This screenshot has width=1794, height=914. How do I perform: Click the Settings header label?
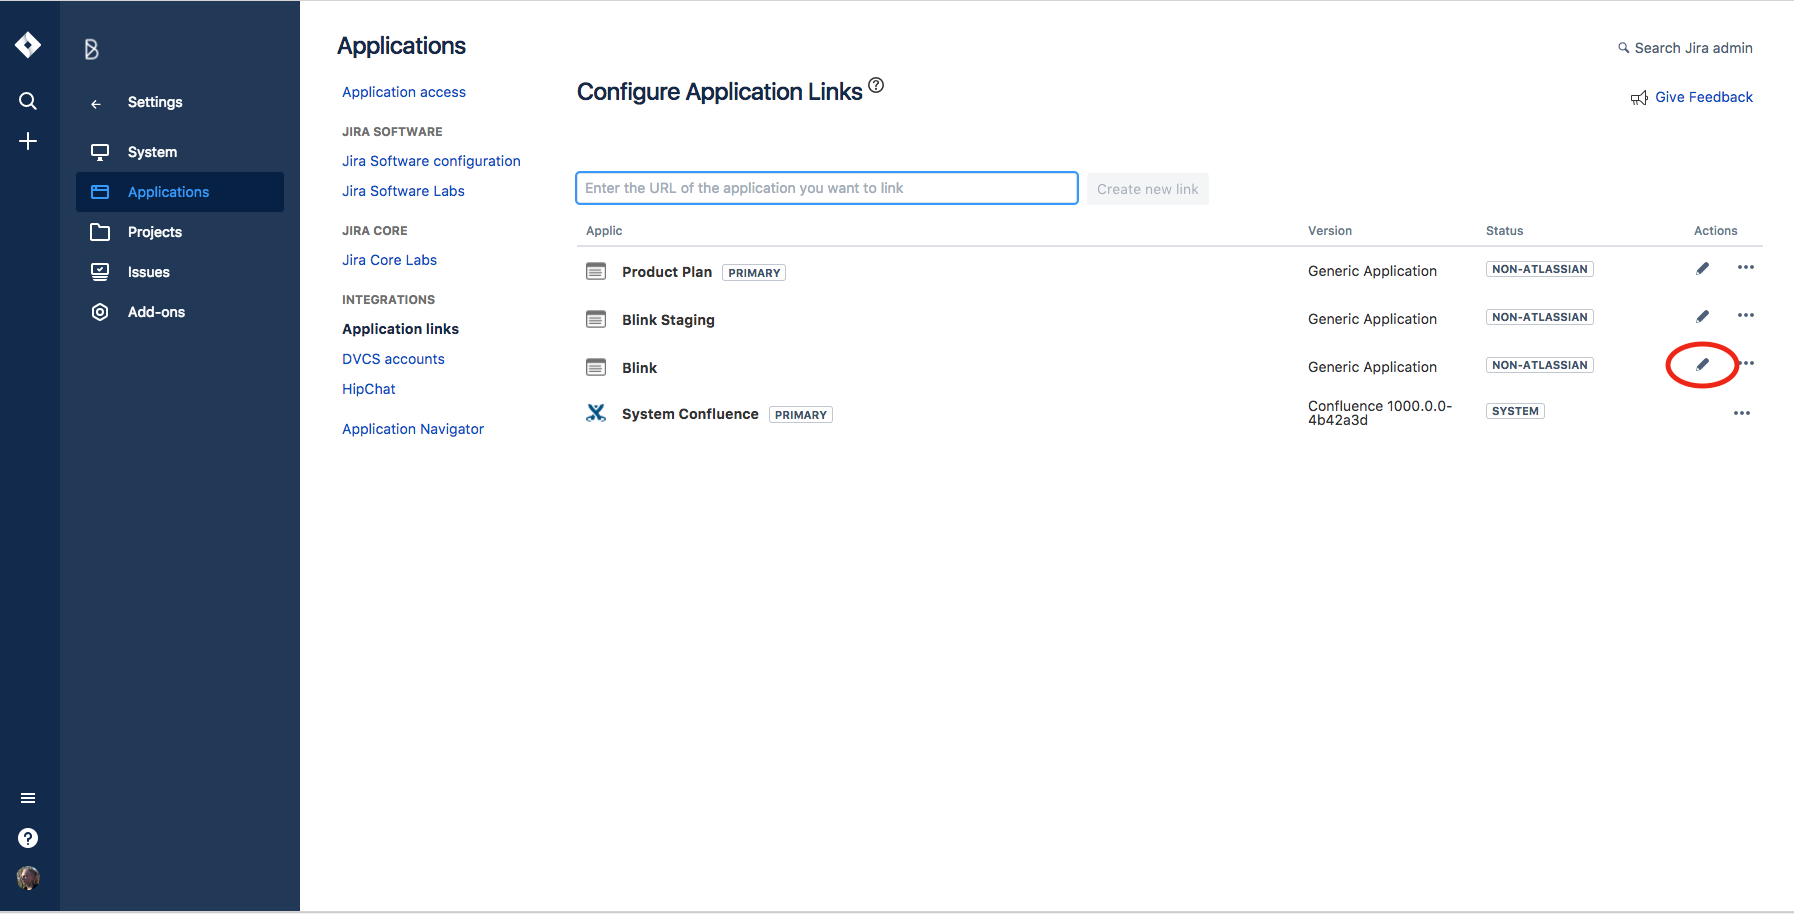click(155, 102)
